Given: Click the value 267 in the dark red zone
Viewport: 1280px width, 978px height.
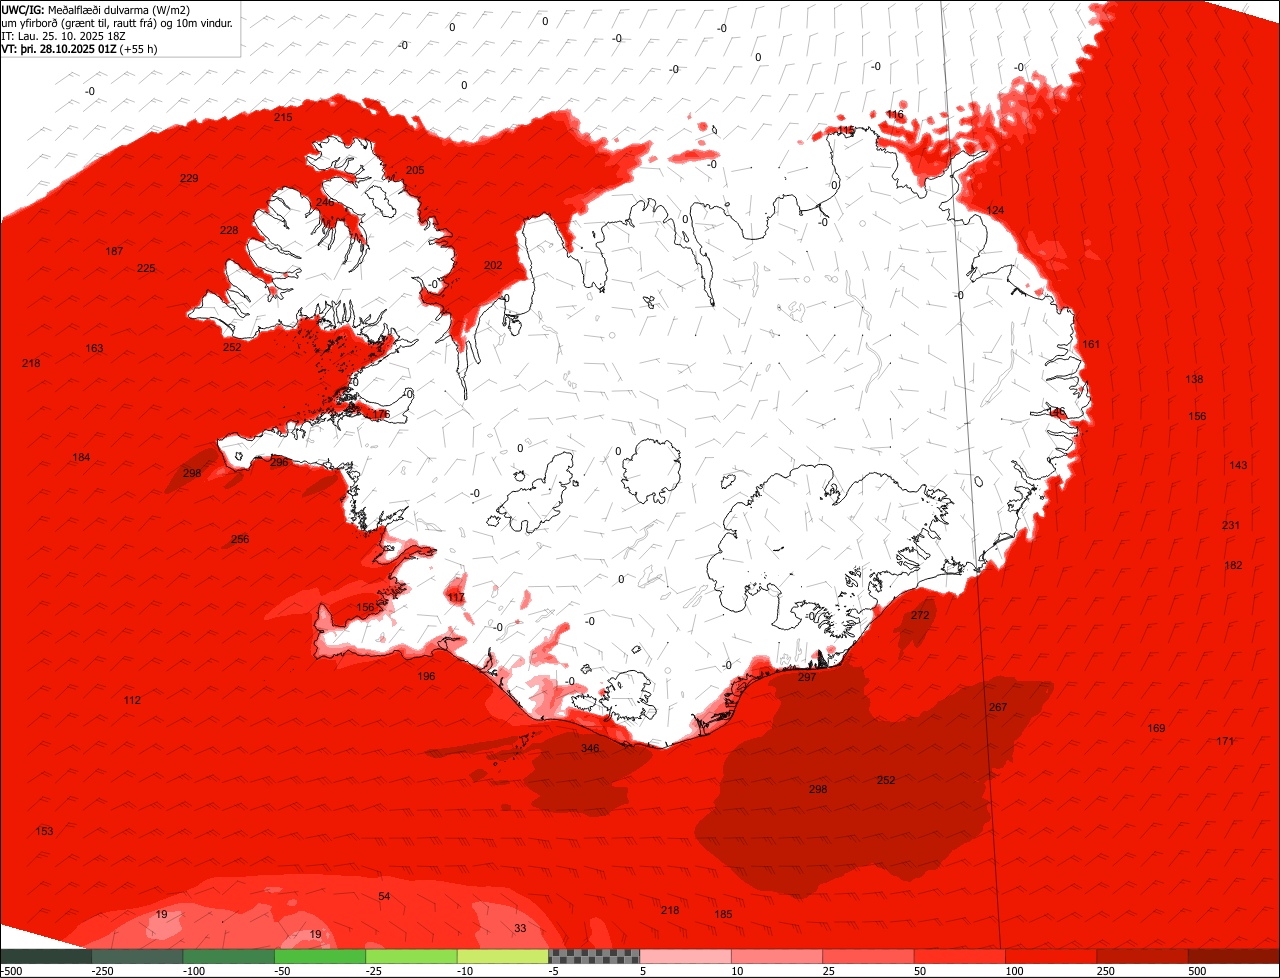Looking at the screenshot, I should (x=998, y=707).
